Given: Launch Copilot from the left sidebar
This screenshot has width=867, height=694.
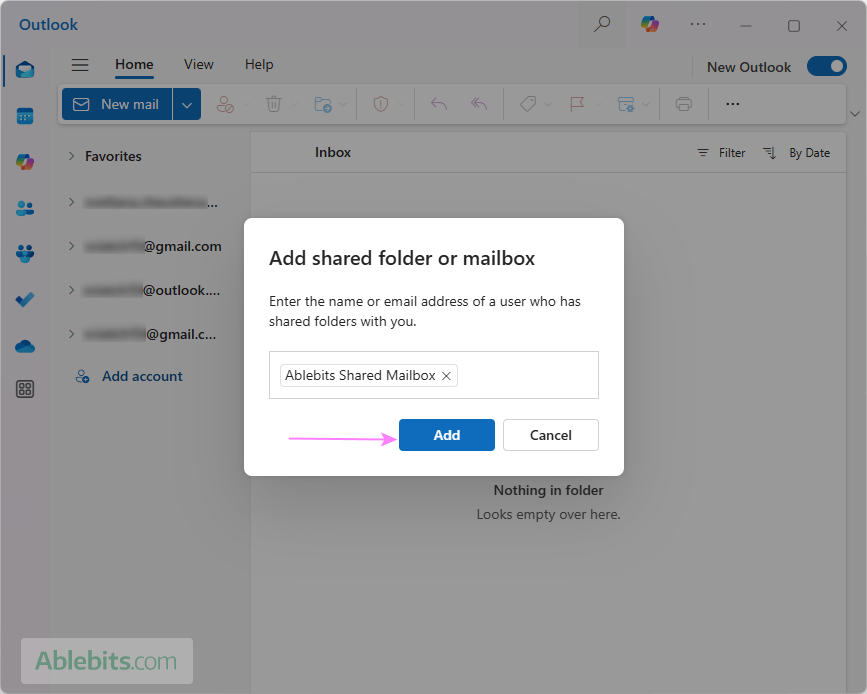Looking at the screenshot, I should 25,162.
